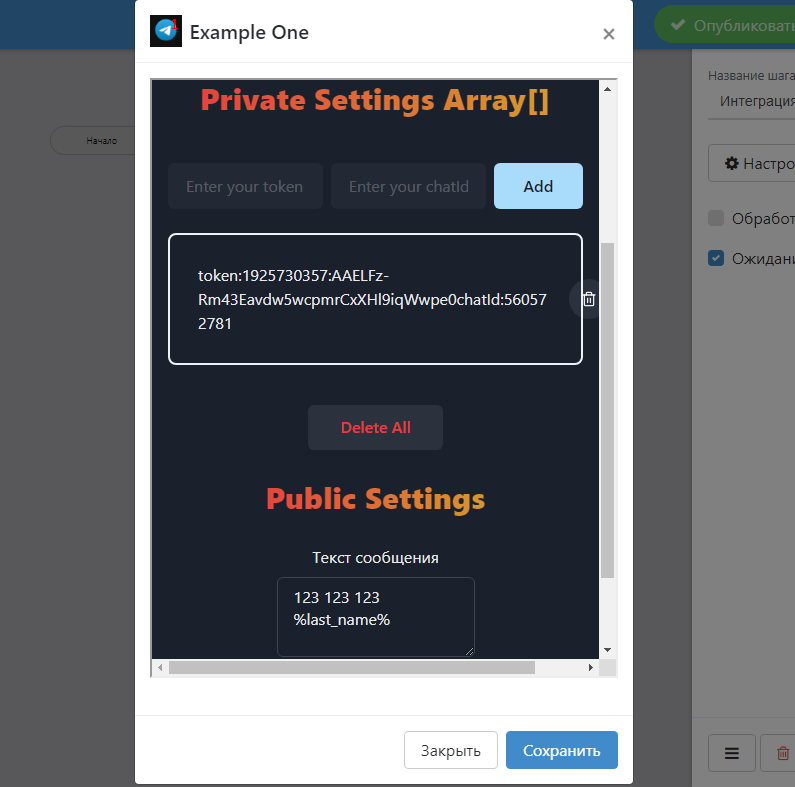Close the Example One dialog with X

(608, 34)
